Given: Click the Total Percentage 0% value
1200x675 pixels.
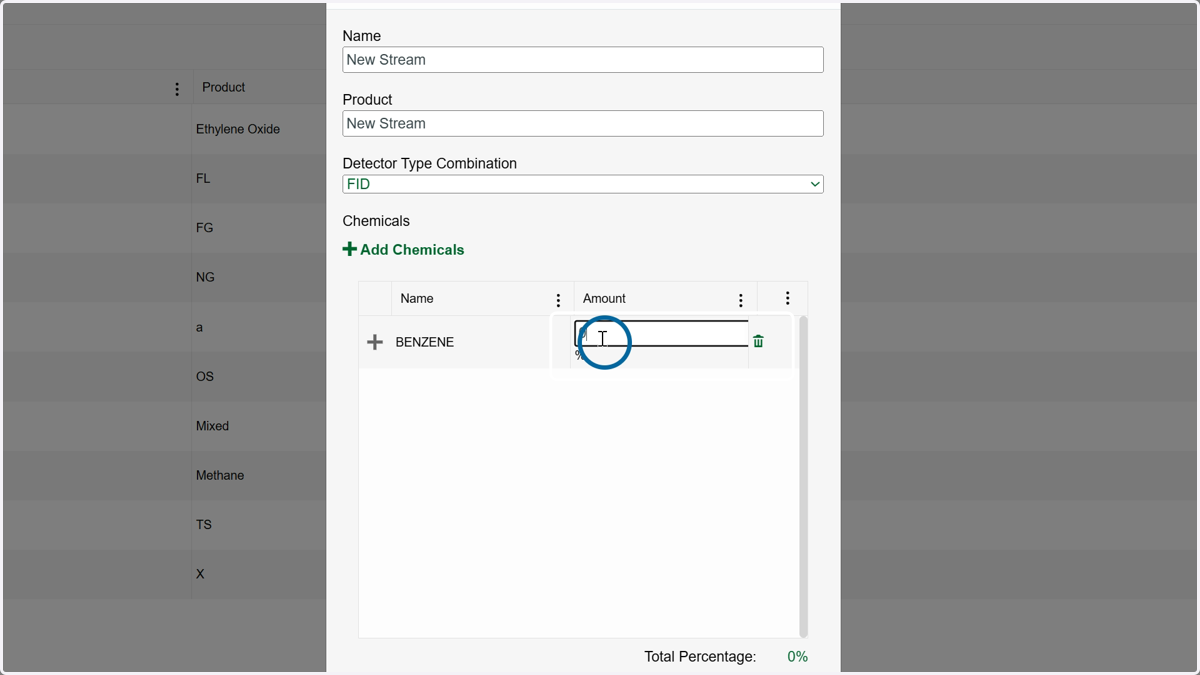Looking at the screenshot, I should point(797,657).
